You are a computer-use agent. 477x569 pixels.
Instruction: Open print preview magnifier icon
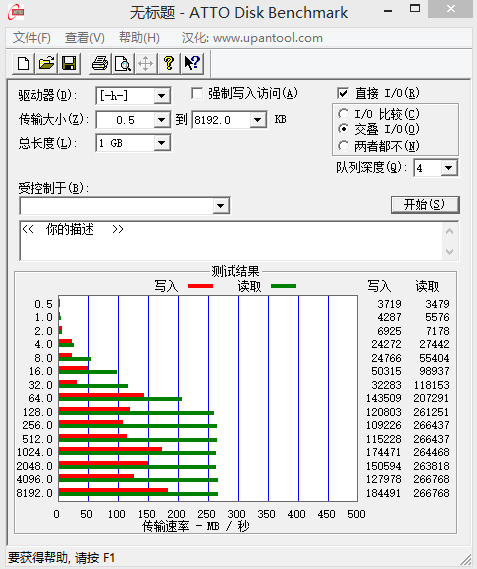tap(123, 64)
